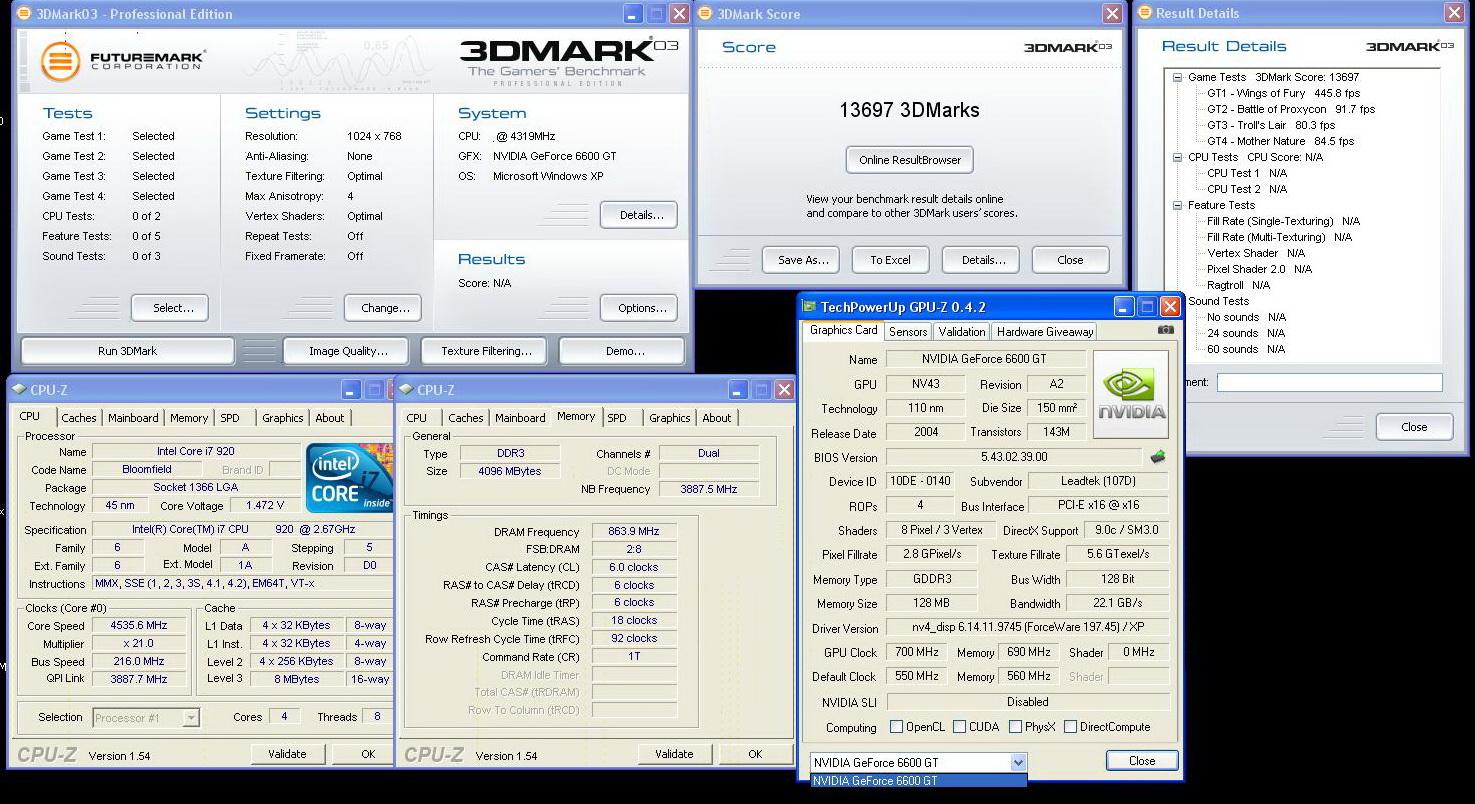Open the Hardware Giveaway tab in GPU-Z
The height and width of the screenshot is (804, 1475).
point(1045,331)
